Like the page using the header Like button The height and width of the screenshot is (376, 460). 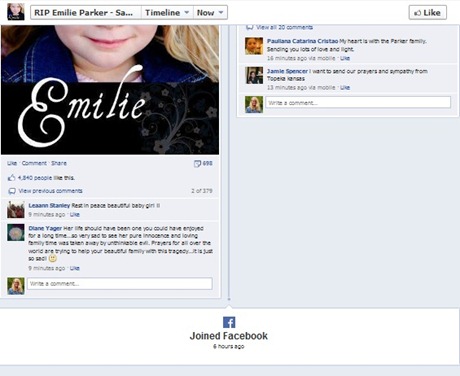(x=428, y=13)
